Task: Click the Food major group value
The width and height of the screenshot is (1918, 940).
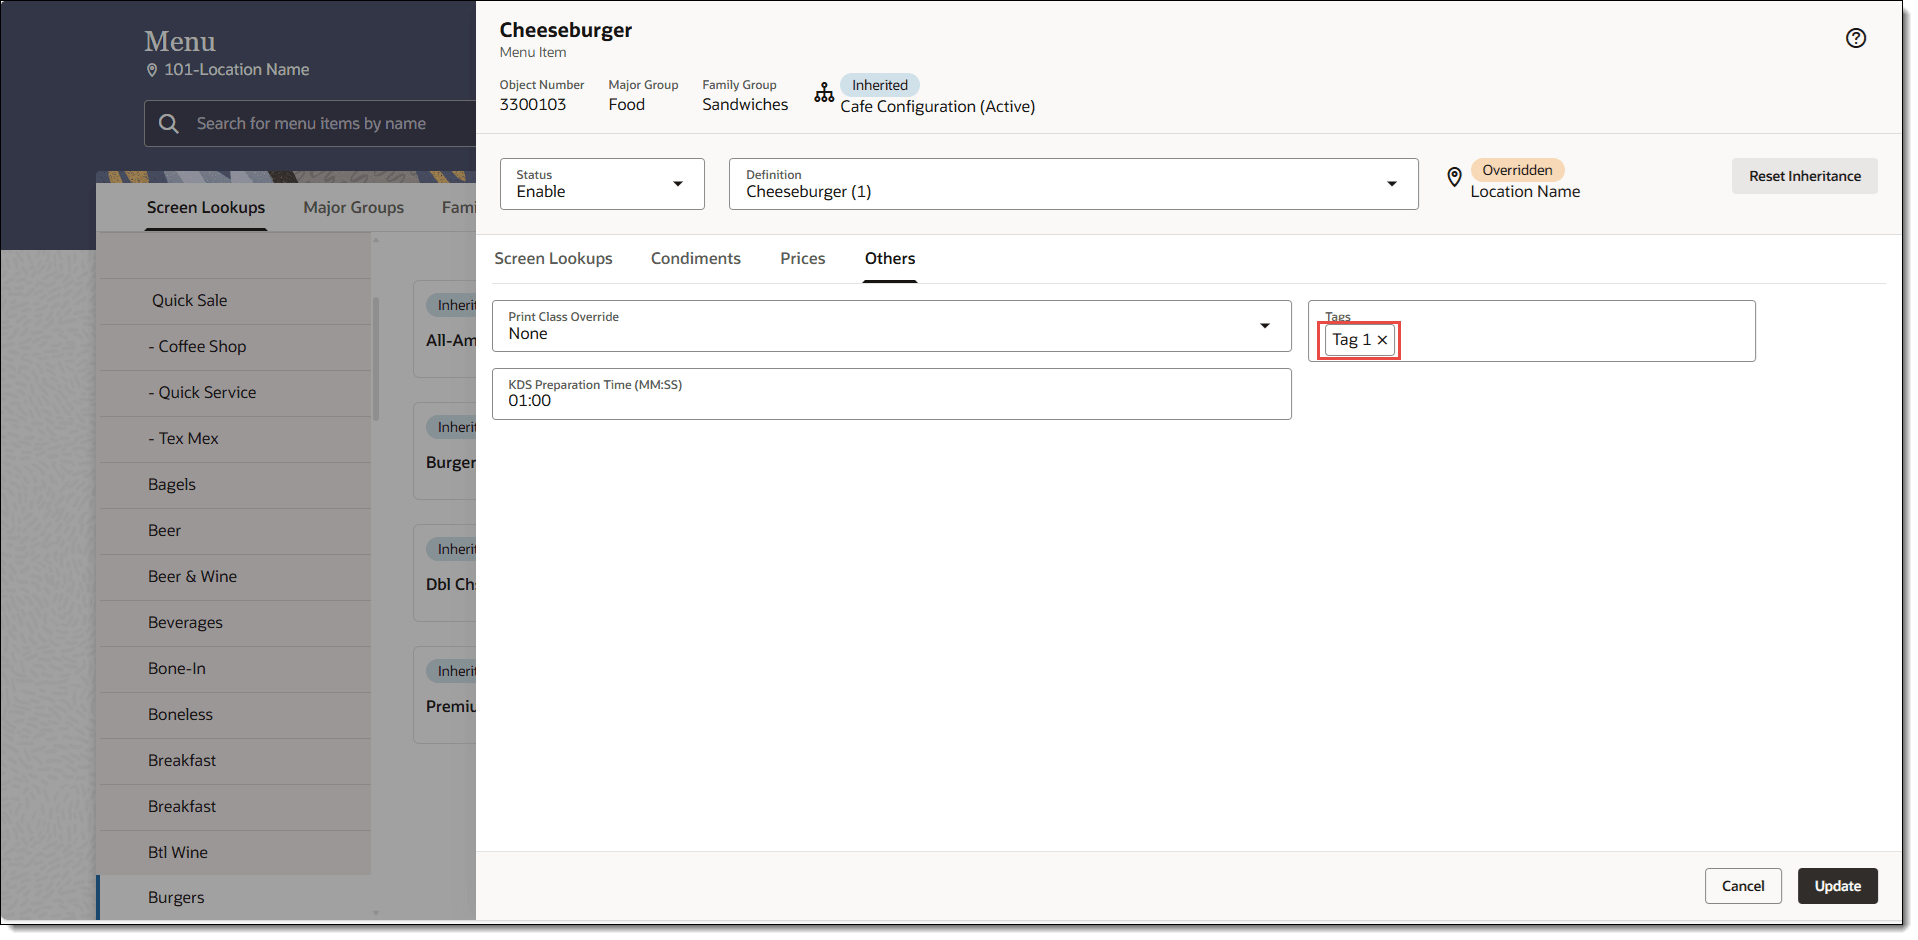Action: click(627, 104)
